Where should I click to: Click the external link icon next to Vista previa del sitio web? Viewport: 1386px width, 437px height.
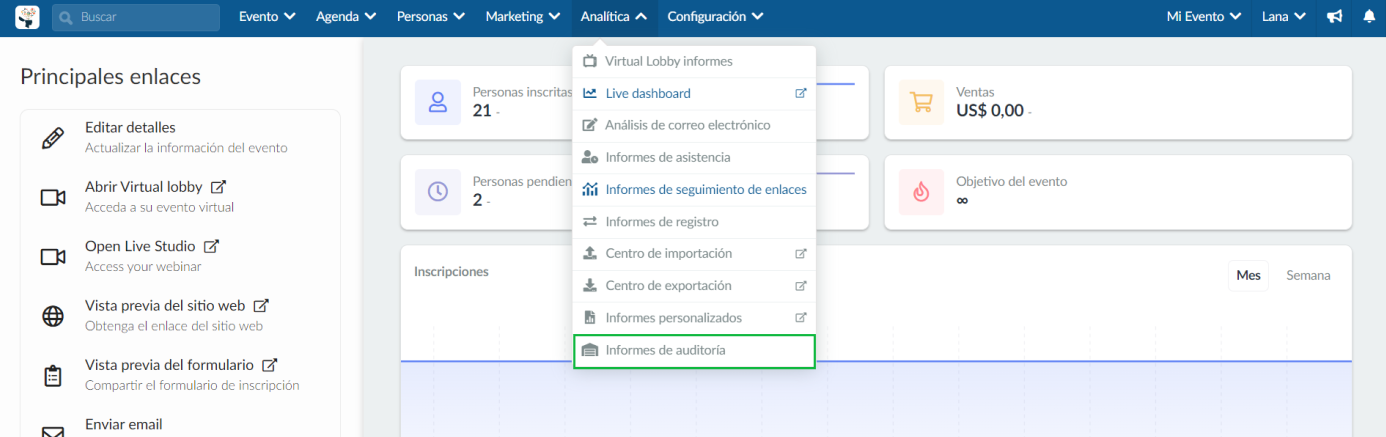[x=261, y=306]
